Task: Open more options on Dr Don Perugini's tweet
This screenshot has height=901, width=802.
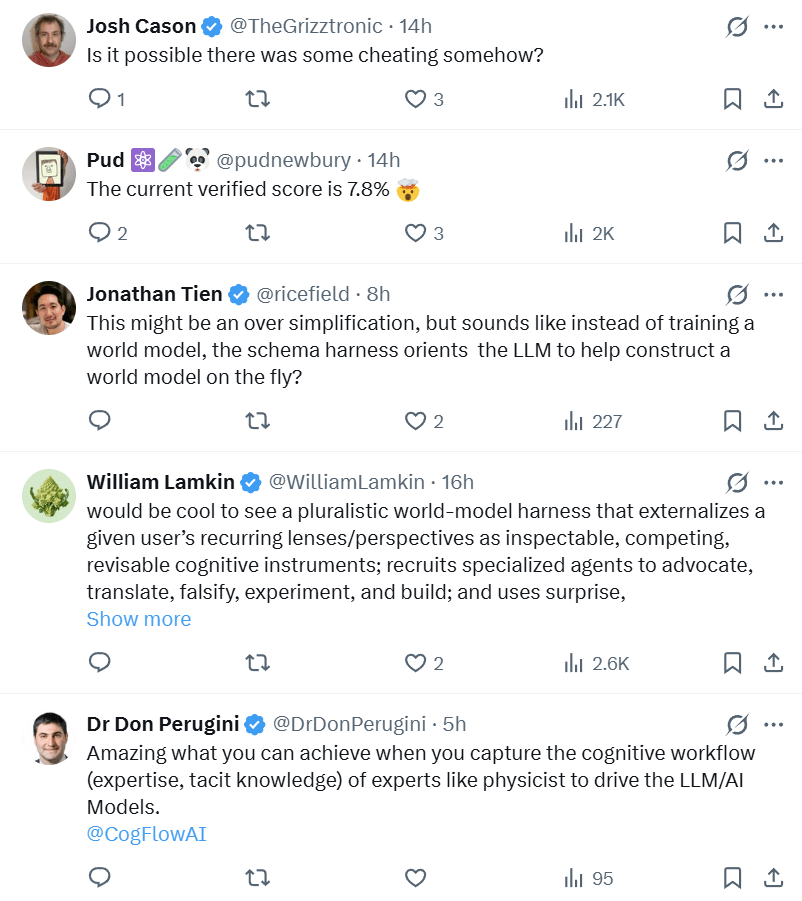Action: click(x=773, y=725)
